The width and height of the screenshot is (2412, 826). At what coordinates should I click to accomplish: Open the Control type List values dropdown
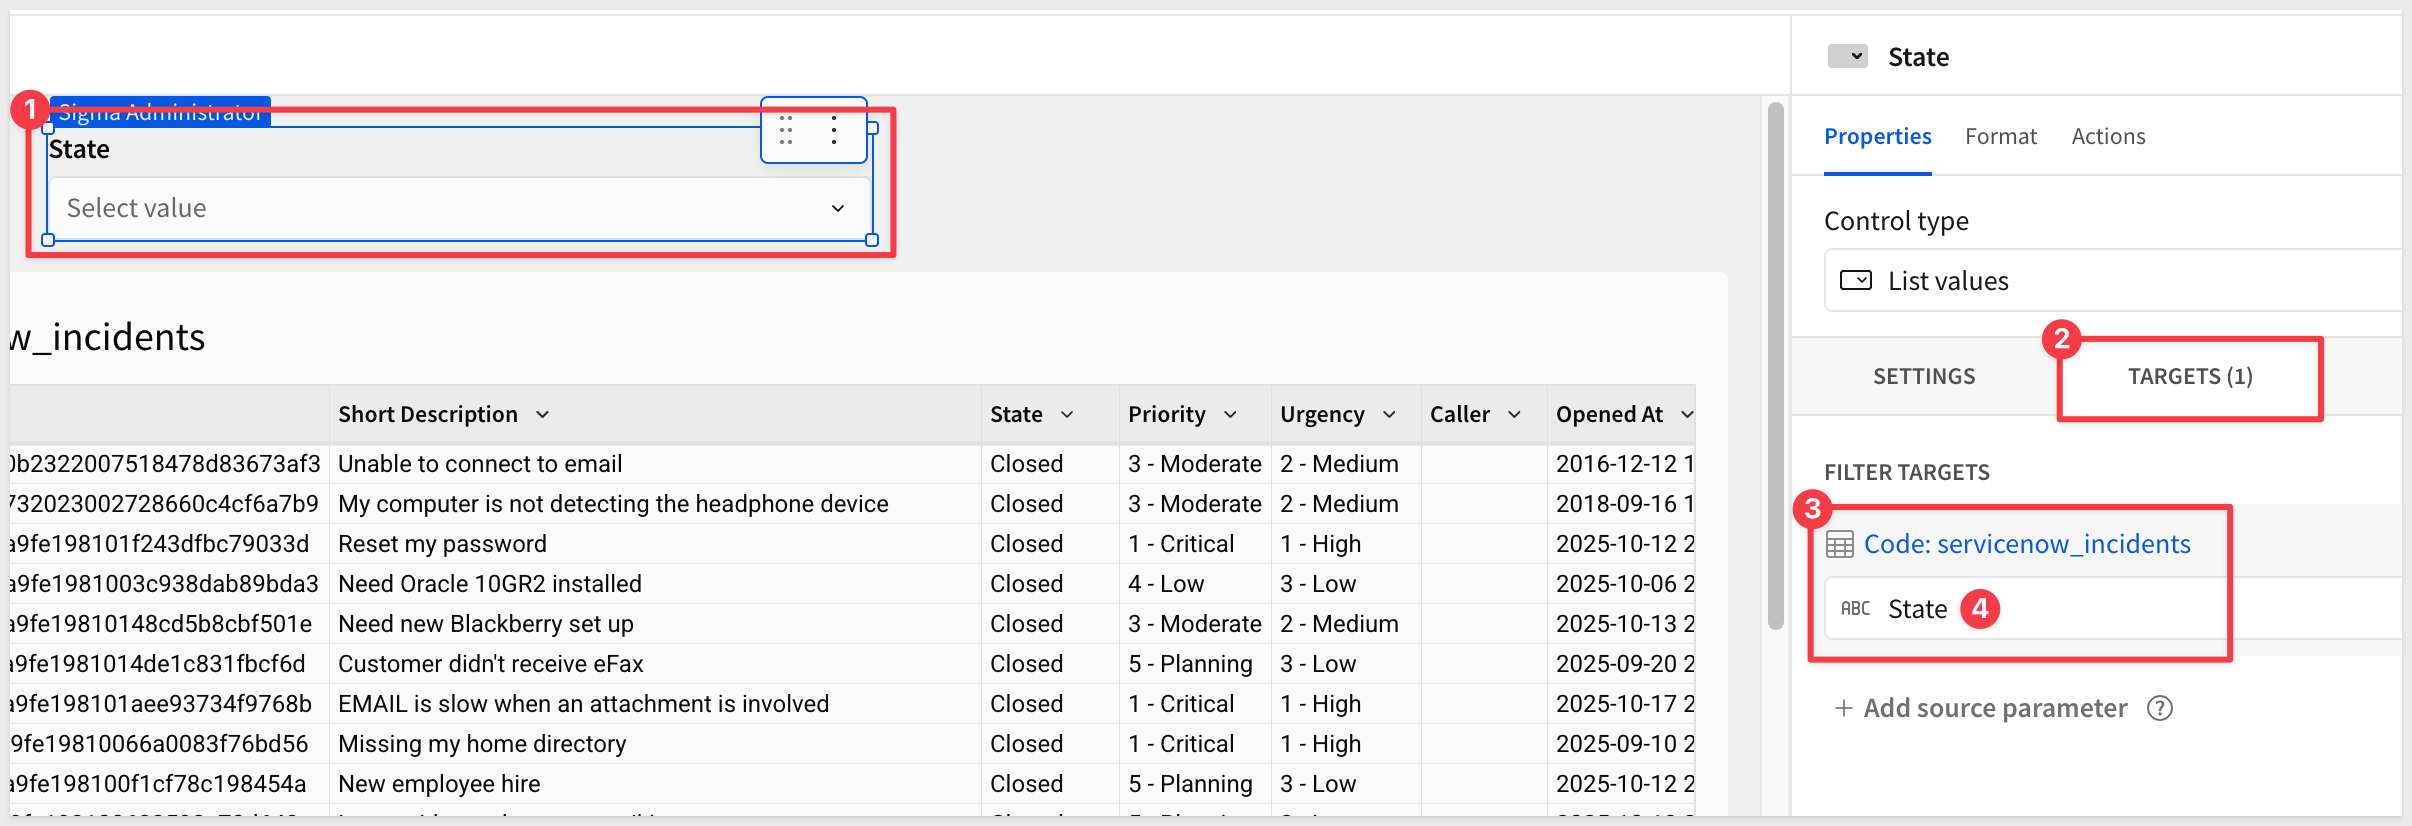tap(2110, 281)
